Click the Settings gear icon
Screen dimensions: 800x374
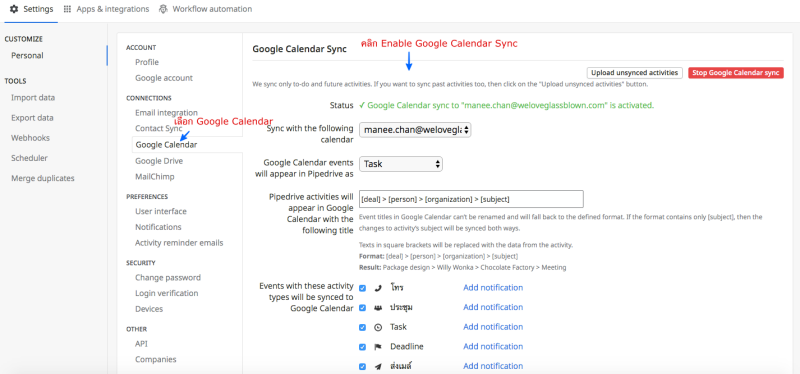[14, 9]
